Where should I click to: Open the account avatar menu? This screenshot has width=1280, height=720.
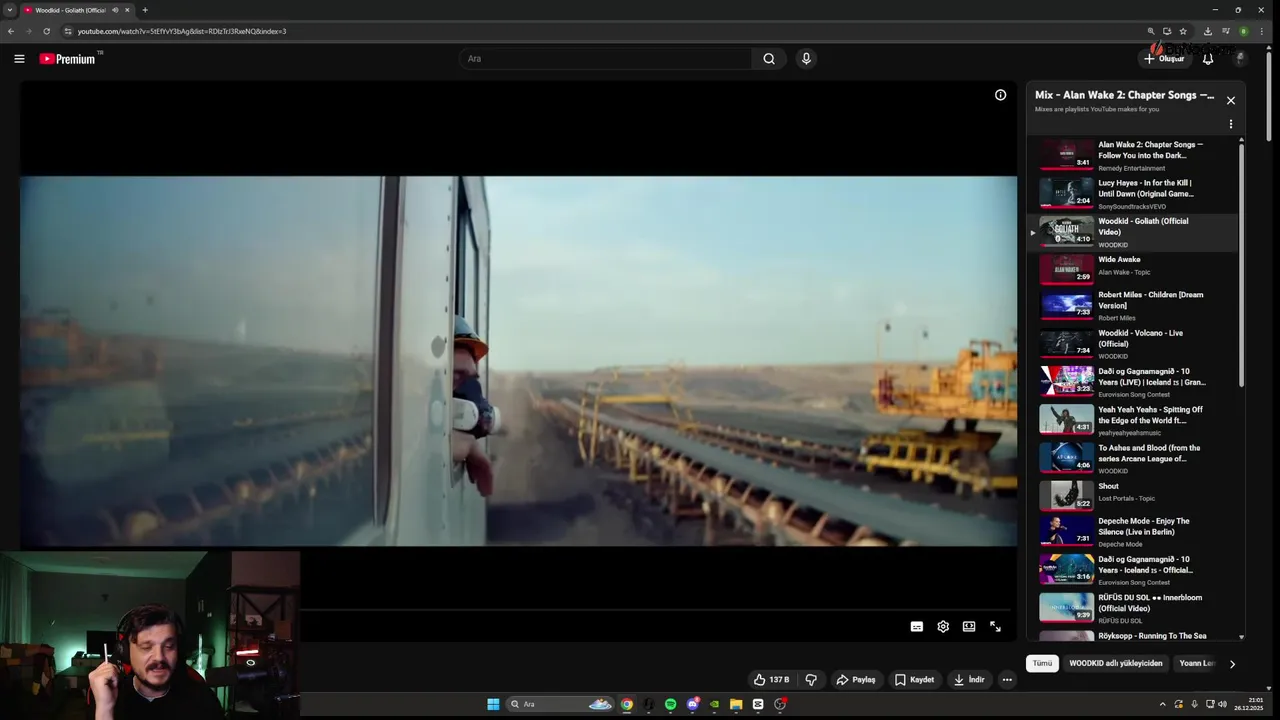[1240, 59]
